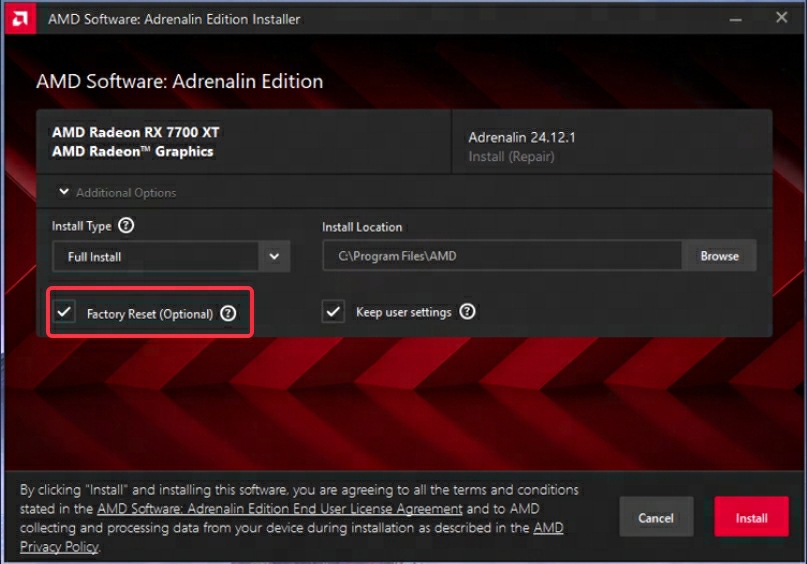The width and height of the screenshot is (807, 564).
Task: Select the AMD Radeon RX 7700 XT text
Action: pyautogui.click(x=136, y=132)
